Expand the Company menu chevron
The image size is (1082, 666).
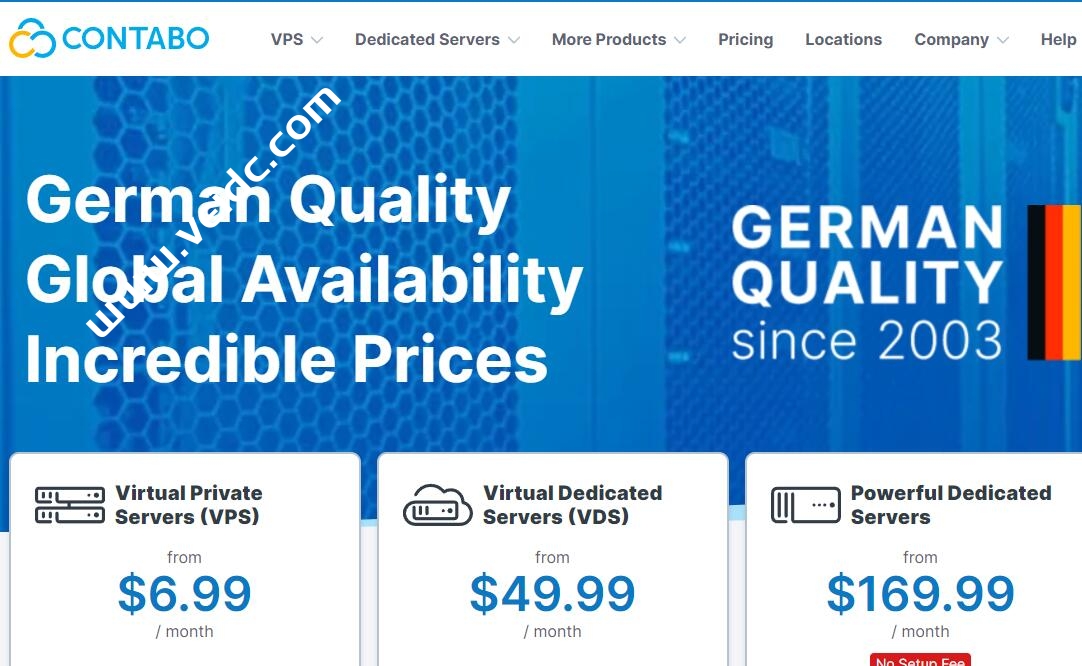click(x=1003, y=40)
